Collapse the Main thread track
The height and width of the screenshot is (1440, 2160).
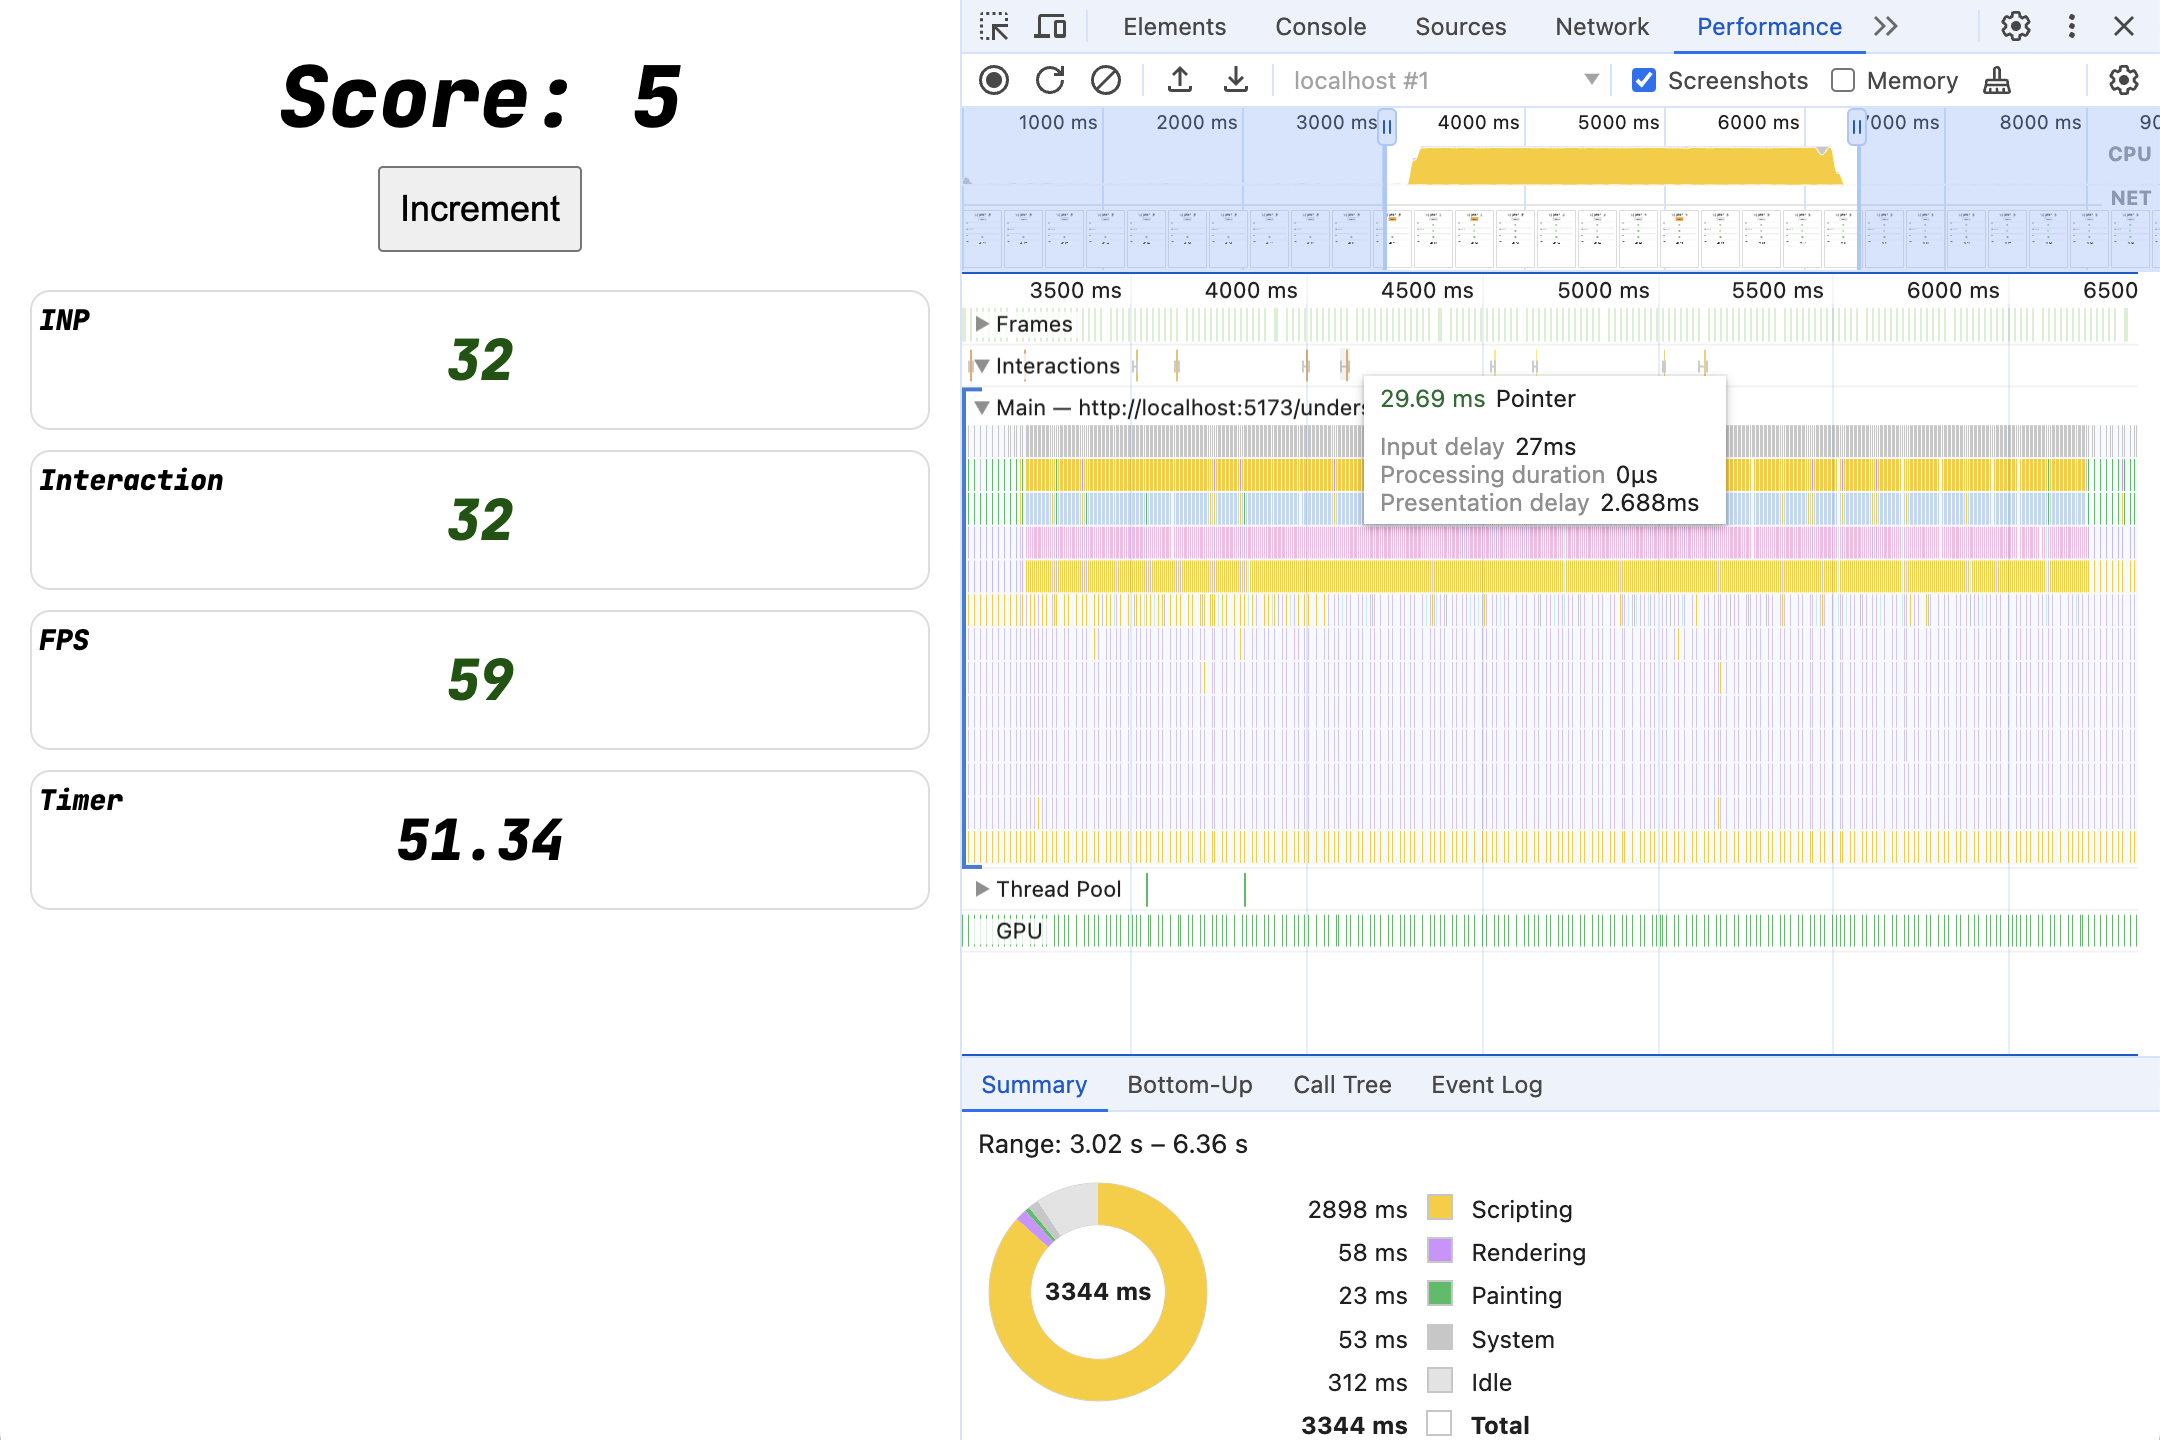pyautogui.click(x=988, y=407)
